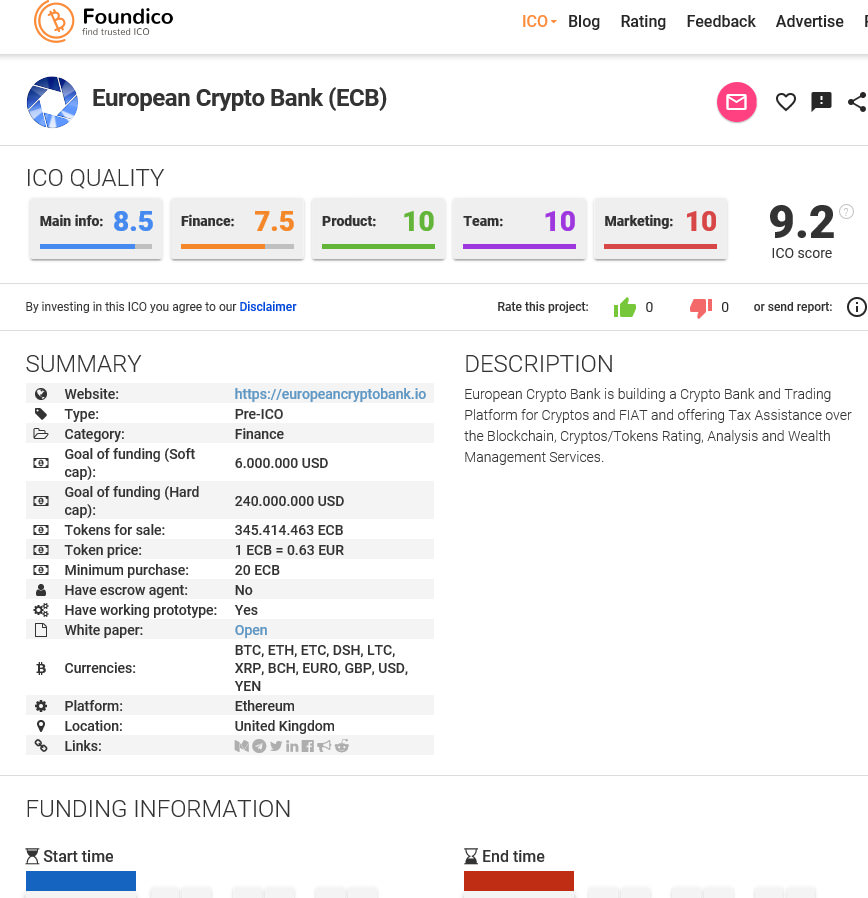Click the Ethereum platform value
This screenshot has width=868, height=898.
(265, 706)
